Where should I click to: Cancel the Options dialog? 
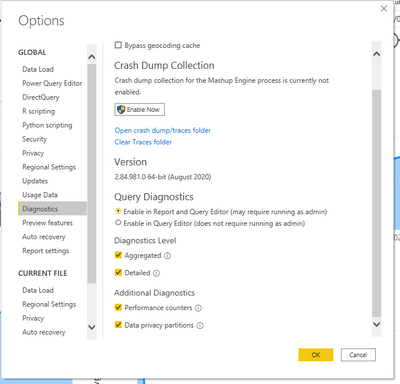358,355
